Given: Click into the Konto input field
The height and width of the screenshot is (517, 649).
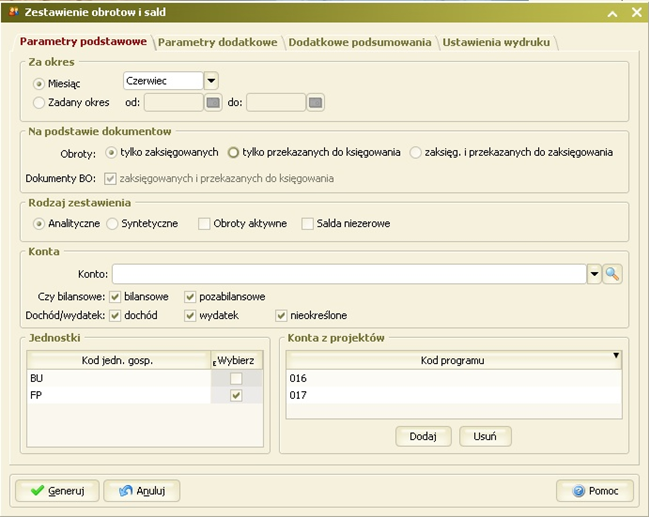Looking at the screenshot, I should point(349,274).
